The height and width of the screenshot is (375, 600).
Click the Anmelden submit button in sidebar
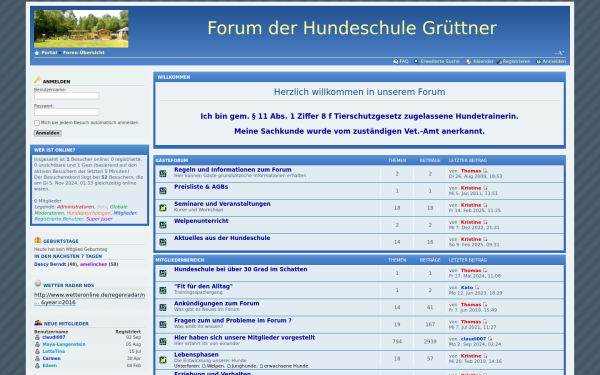point(48,133)
